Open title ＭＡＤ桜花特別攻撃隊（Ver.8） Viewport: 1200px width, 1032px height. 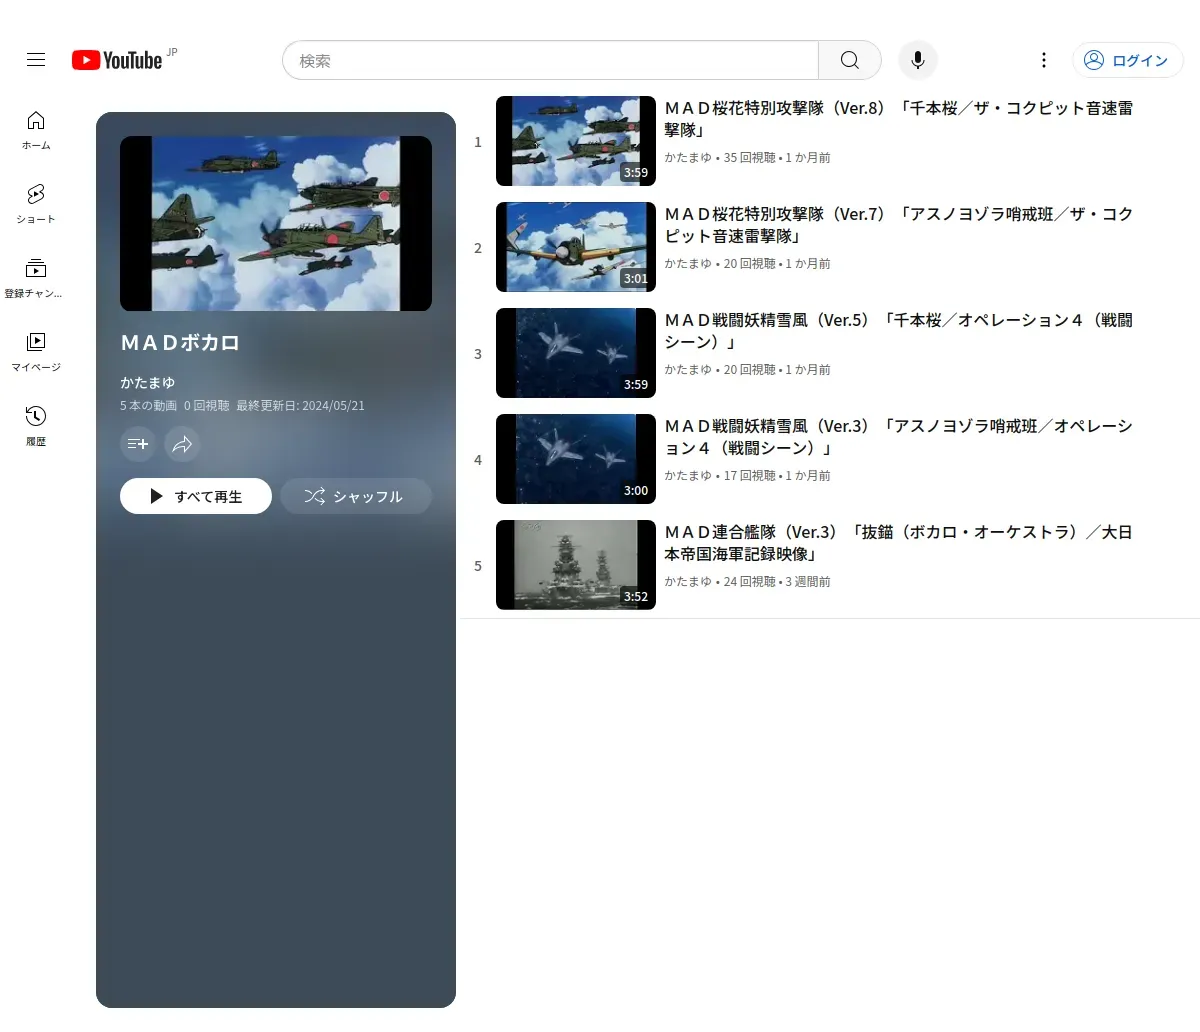pyautogui.click(x=899, y=119)
